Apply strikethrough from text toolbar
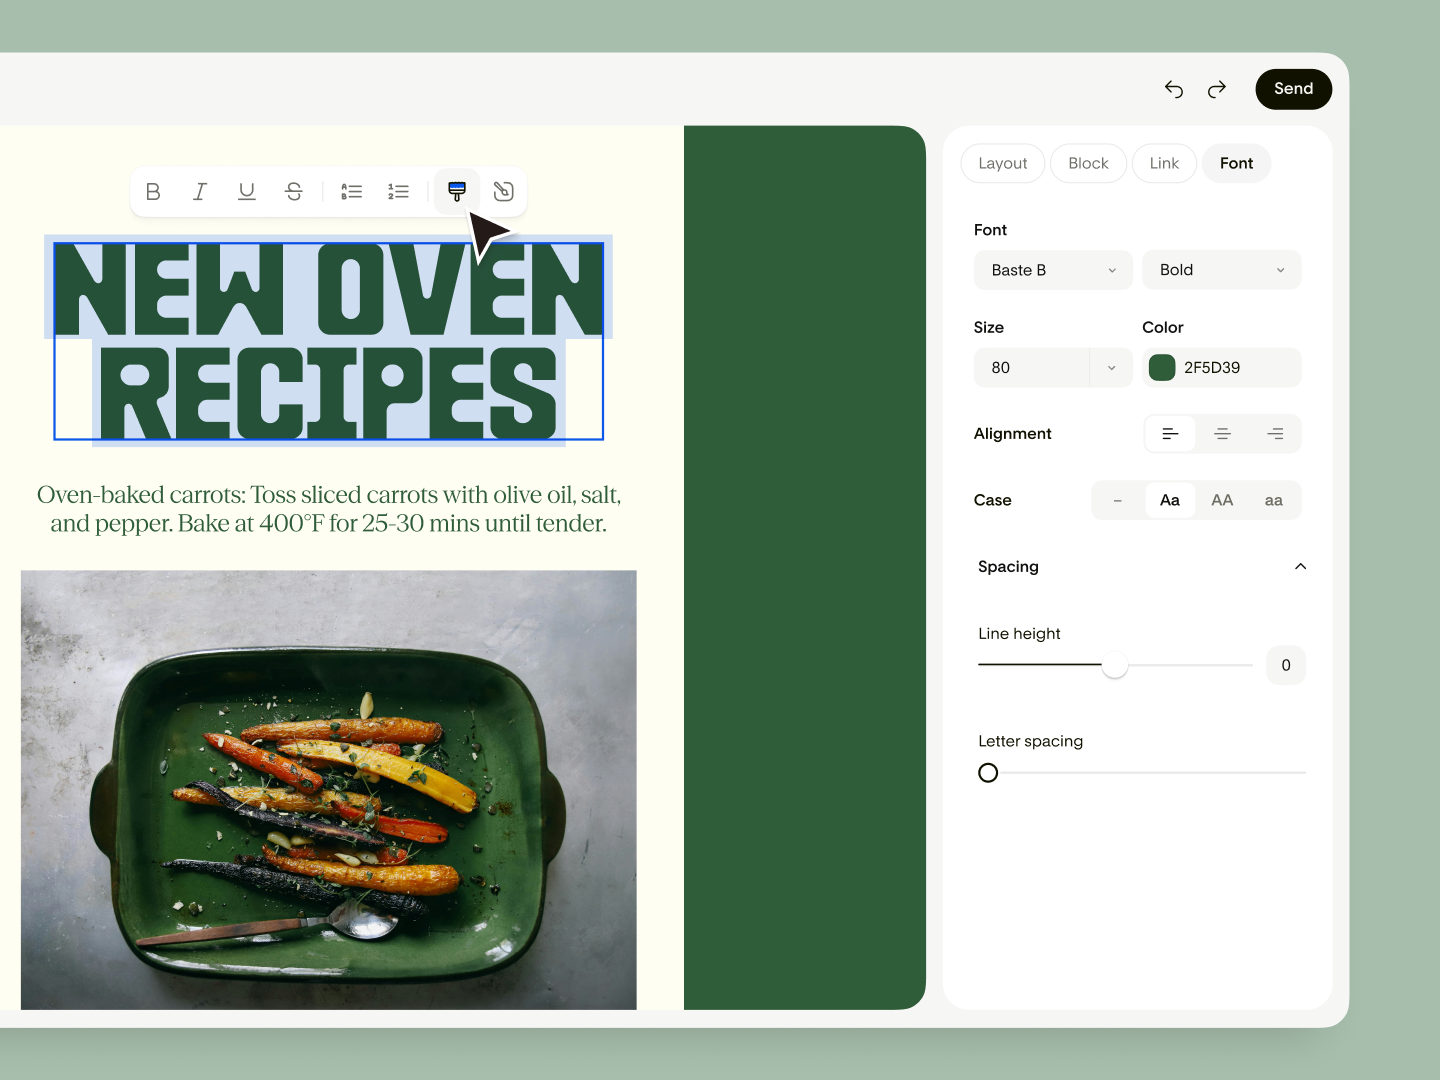The width and height of the screenshot is (1440, 1080). pos(294,191)
